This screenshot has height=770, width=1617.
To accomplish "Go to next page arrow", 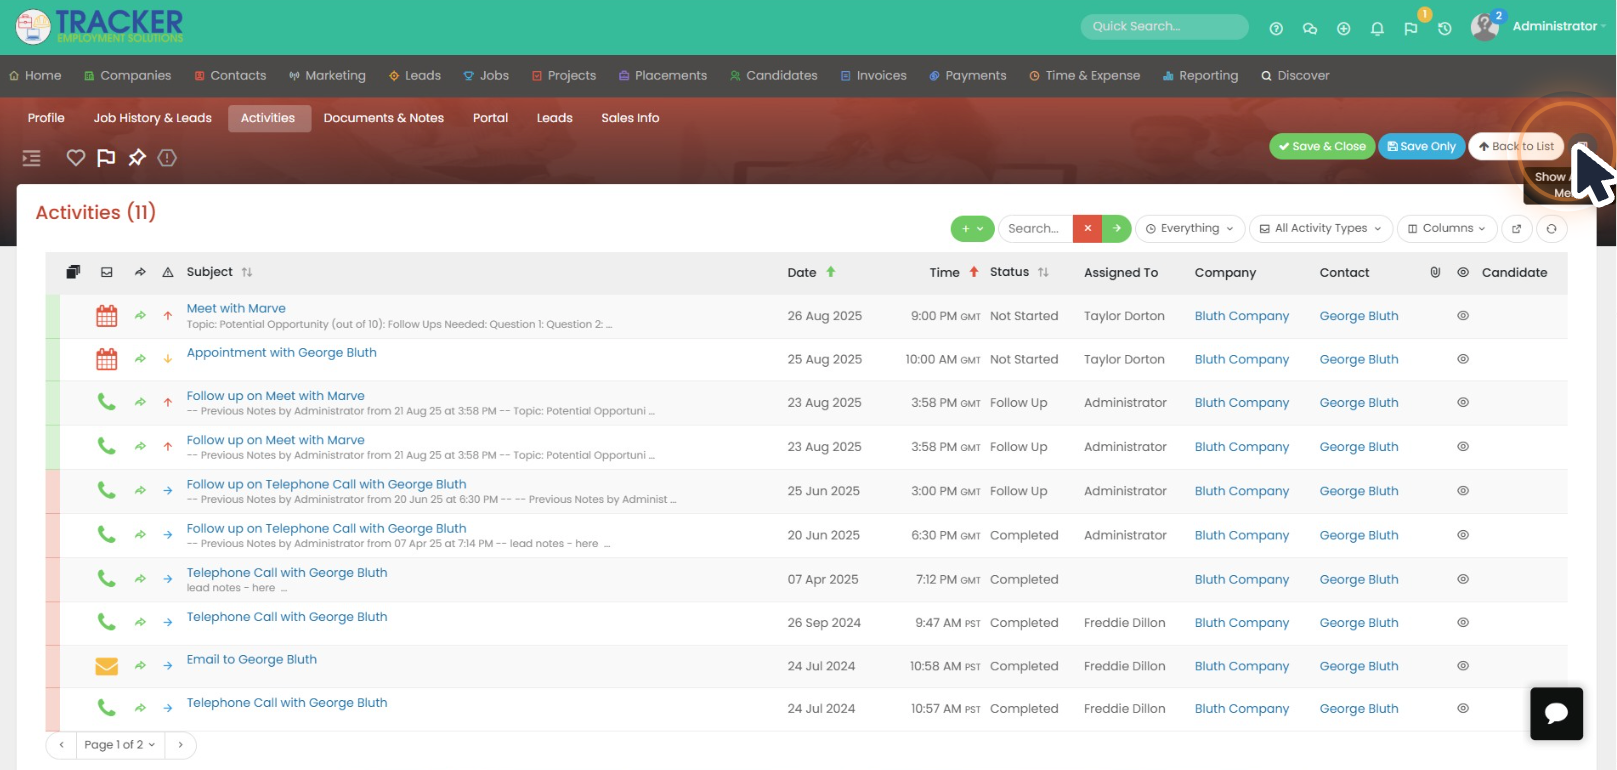I will tap(180, 745).
